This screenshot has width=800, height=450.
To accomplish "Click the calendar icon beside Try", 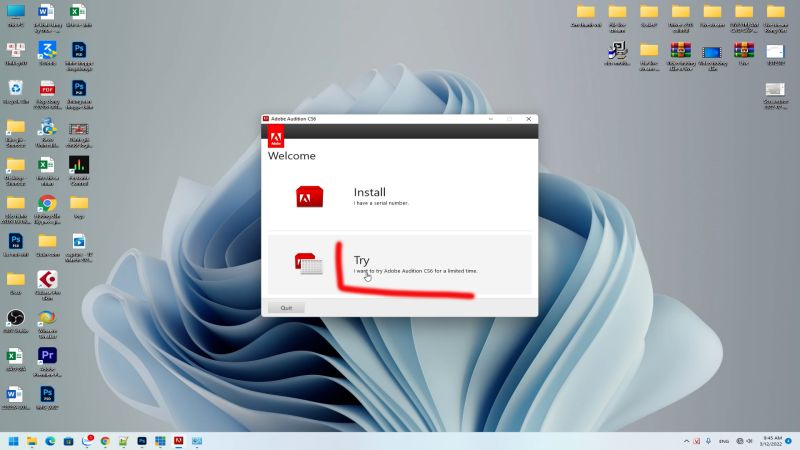I will click(x=309, y=264).
